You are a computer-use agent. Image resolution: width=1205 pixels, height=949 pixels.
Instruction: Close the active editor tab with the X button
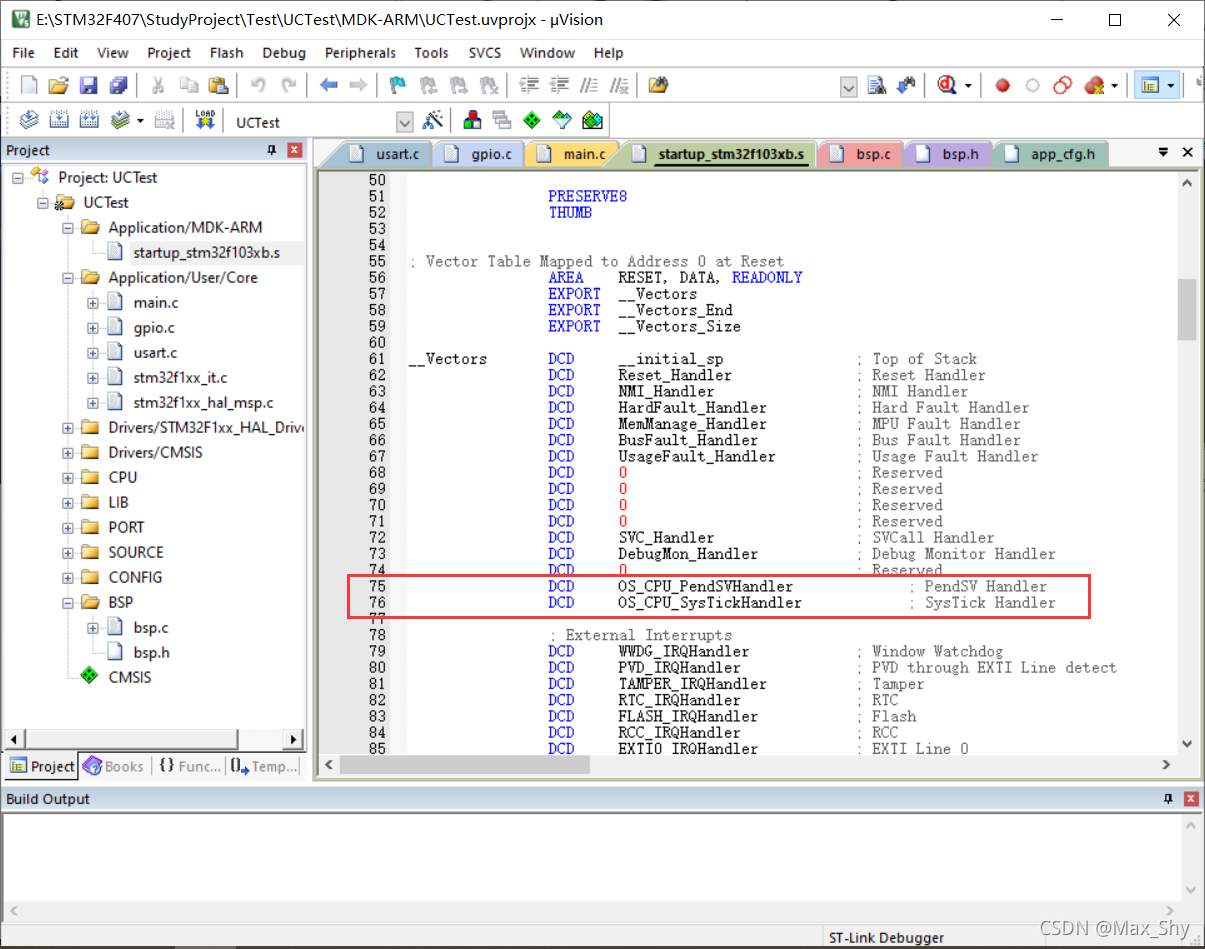(x=1188, y=153)
